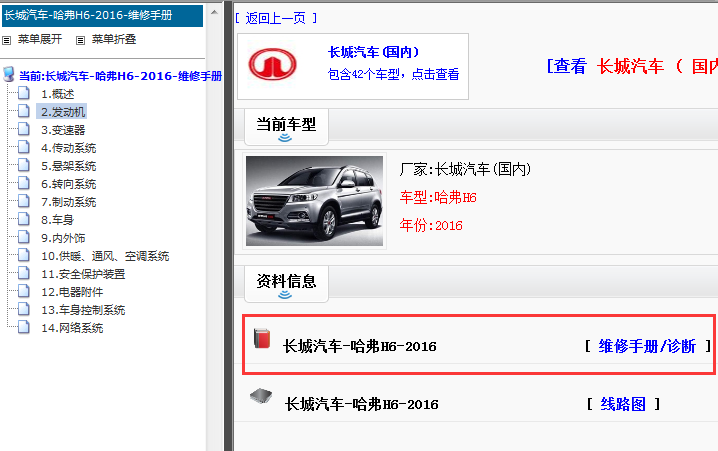Select 4.传动系统 in the tree
The height and width of the screenshot is (451, 718).
pos(68,148)
